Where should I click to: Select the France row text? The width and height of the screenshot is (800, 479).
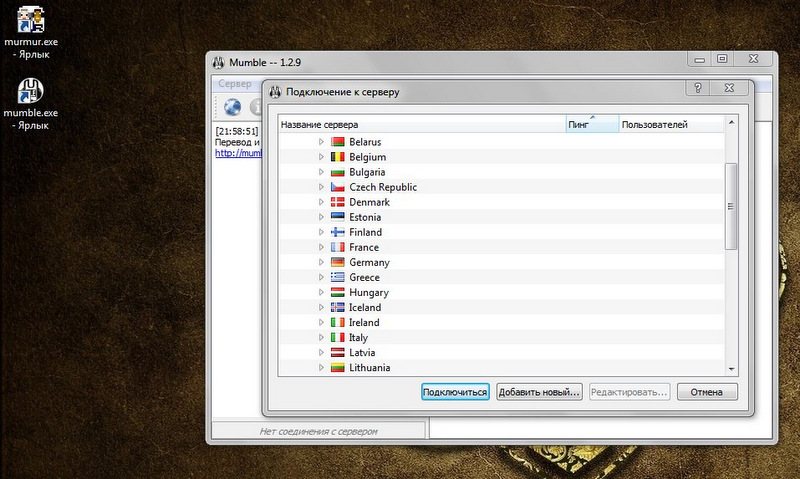coord(364,247)
